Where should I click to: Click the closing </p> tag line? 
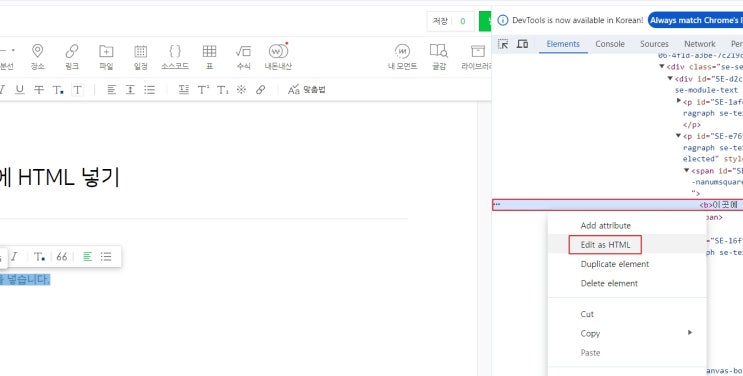coord(692,124)
